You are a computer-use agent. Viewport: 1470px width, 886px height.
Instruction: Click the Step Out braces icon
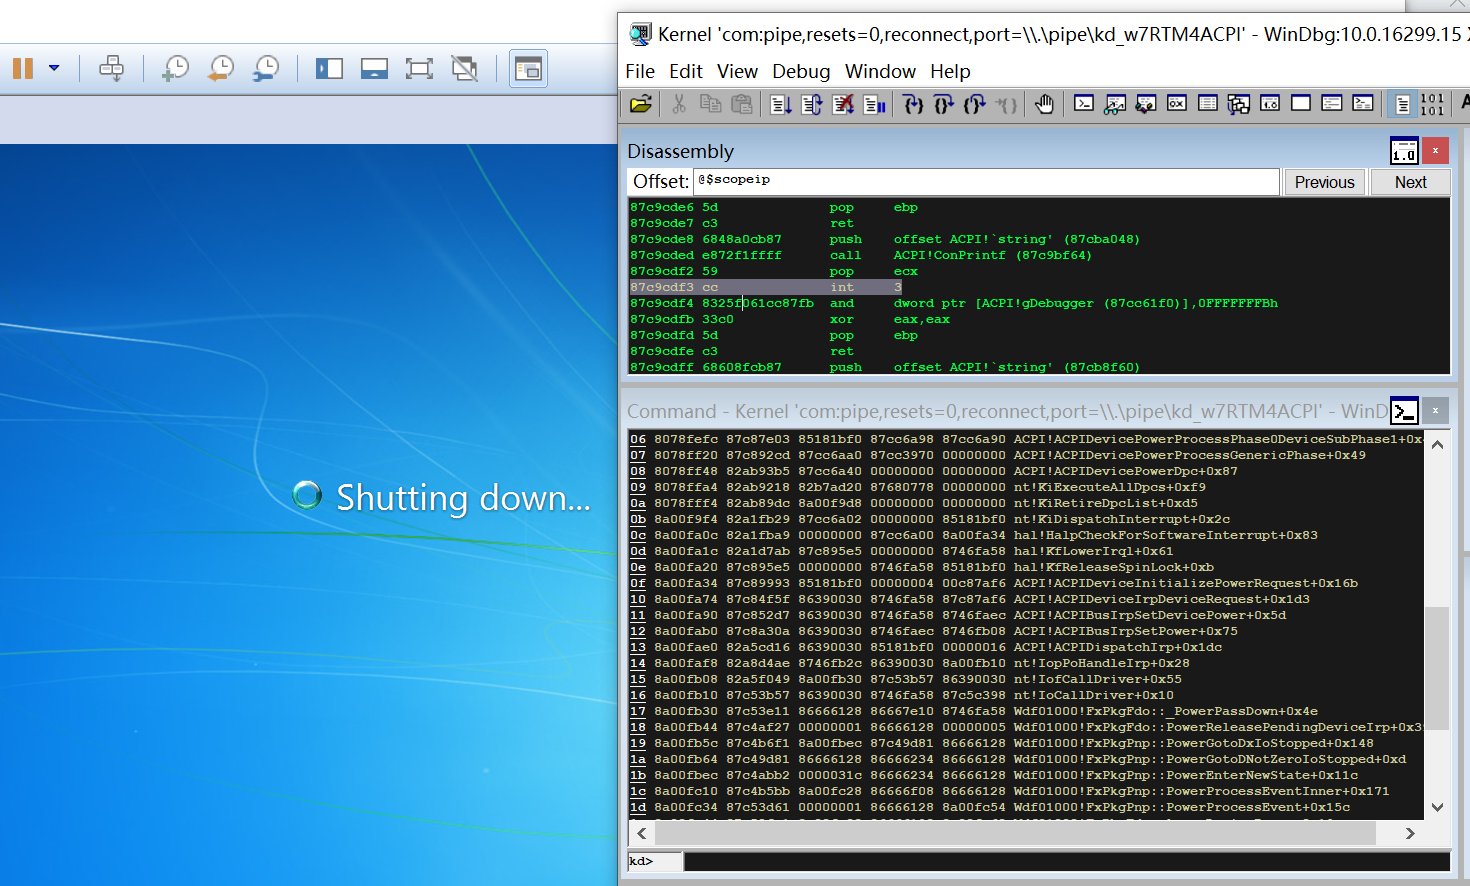click(x=975, y=103)
